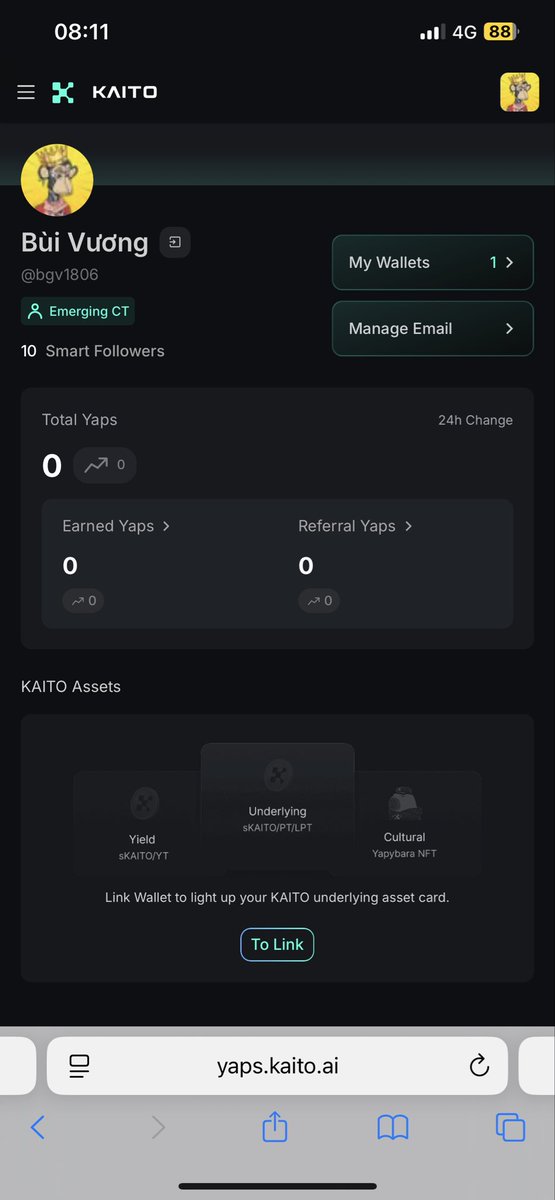Image resolution: width=555 pixels, height=1200 pixels.
Task: Open Safari page settings icon
Action: click(x=80, y=1066)
